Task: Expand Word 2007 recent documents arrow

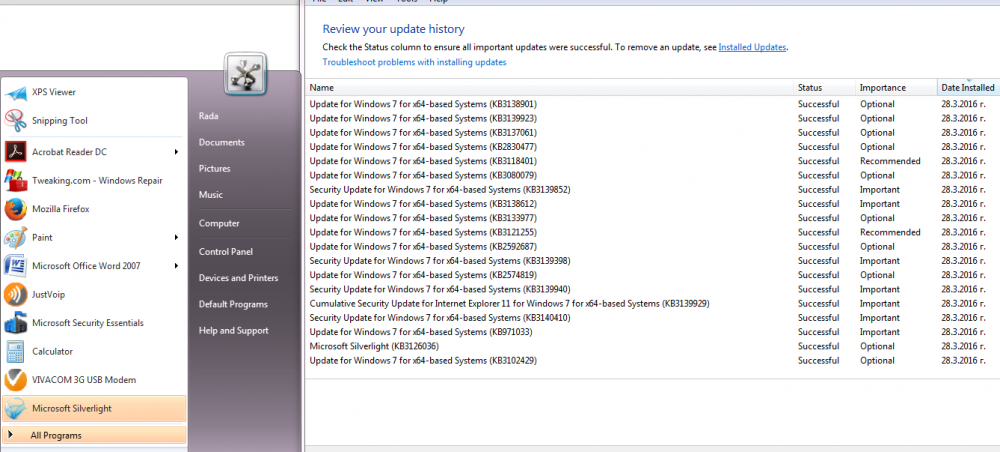Action: pyautogui.click(x=176, y=266)
